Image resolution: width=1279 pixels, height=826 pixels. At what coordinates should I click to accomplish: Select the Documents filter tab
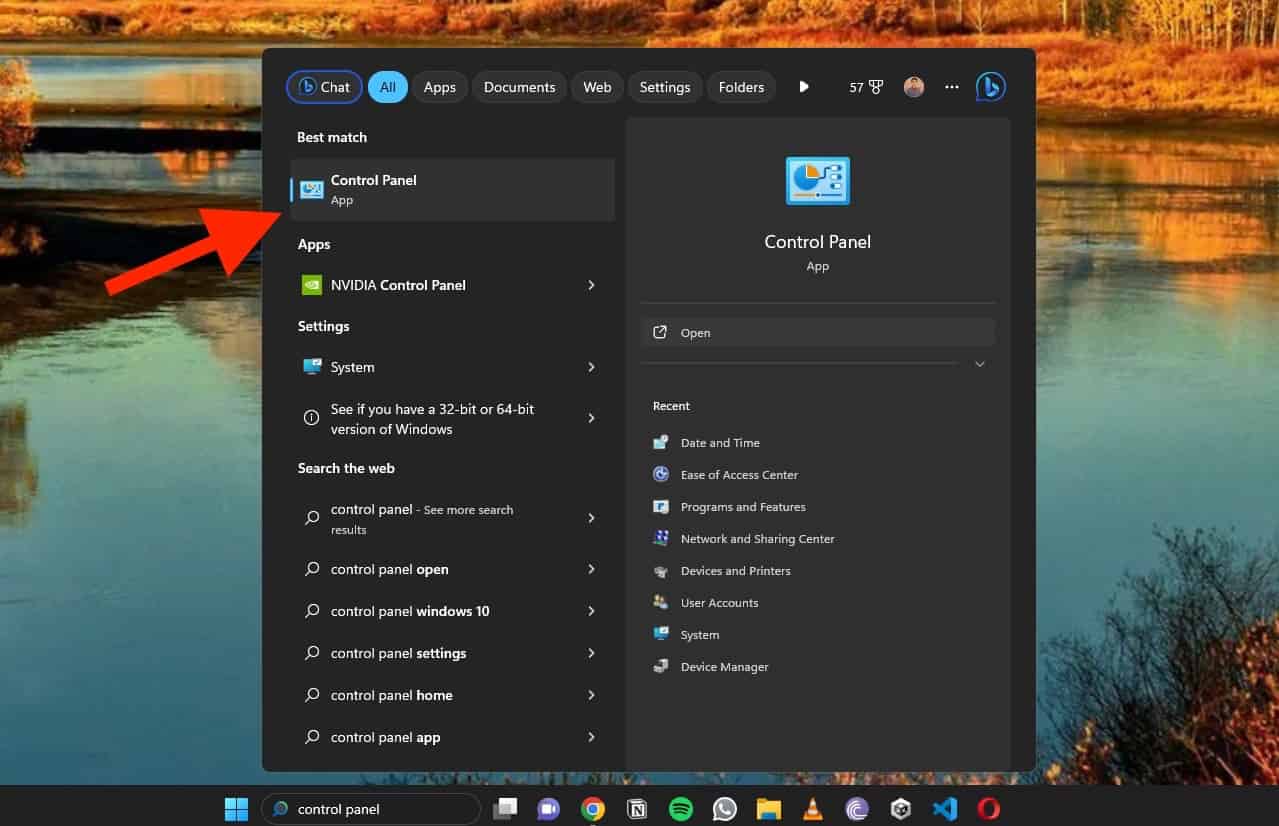(x=519, y=87)
